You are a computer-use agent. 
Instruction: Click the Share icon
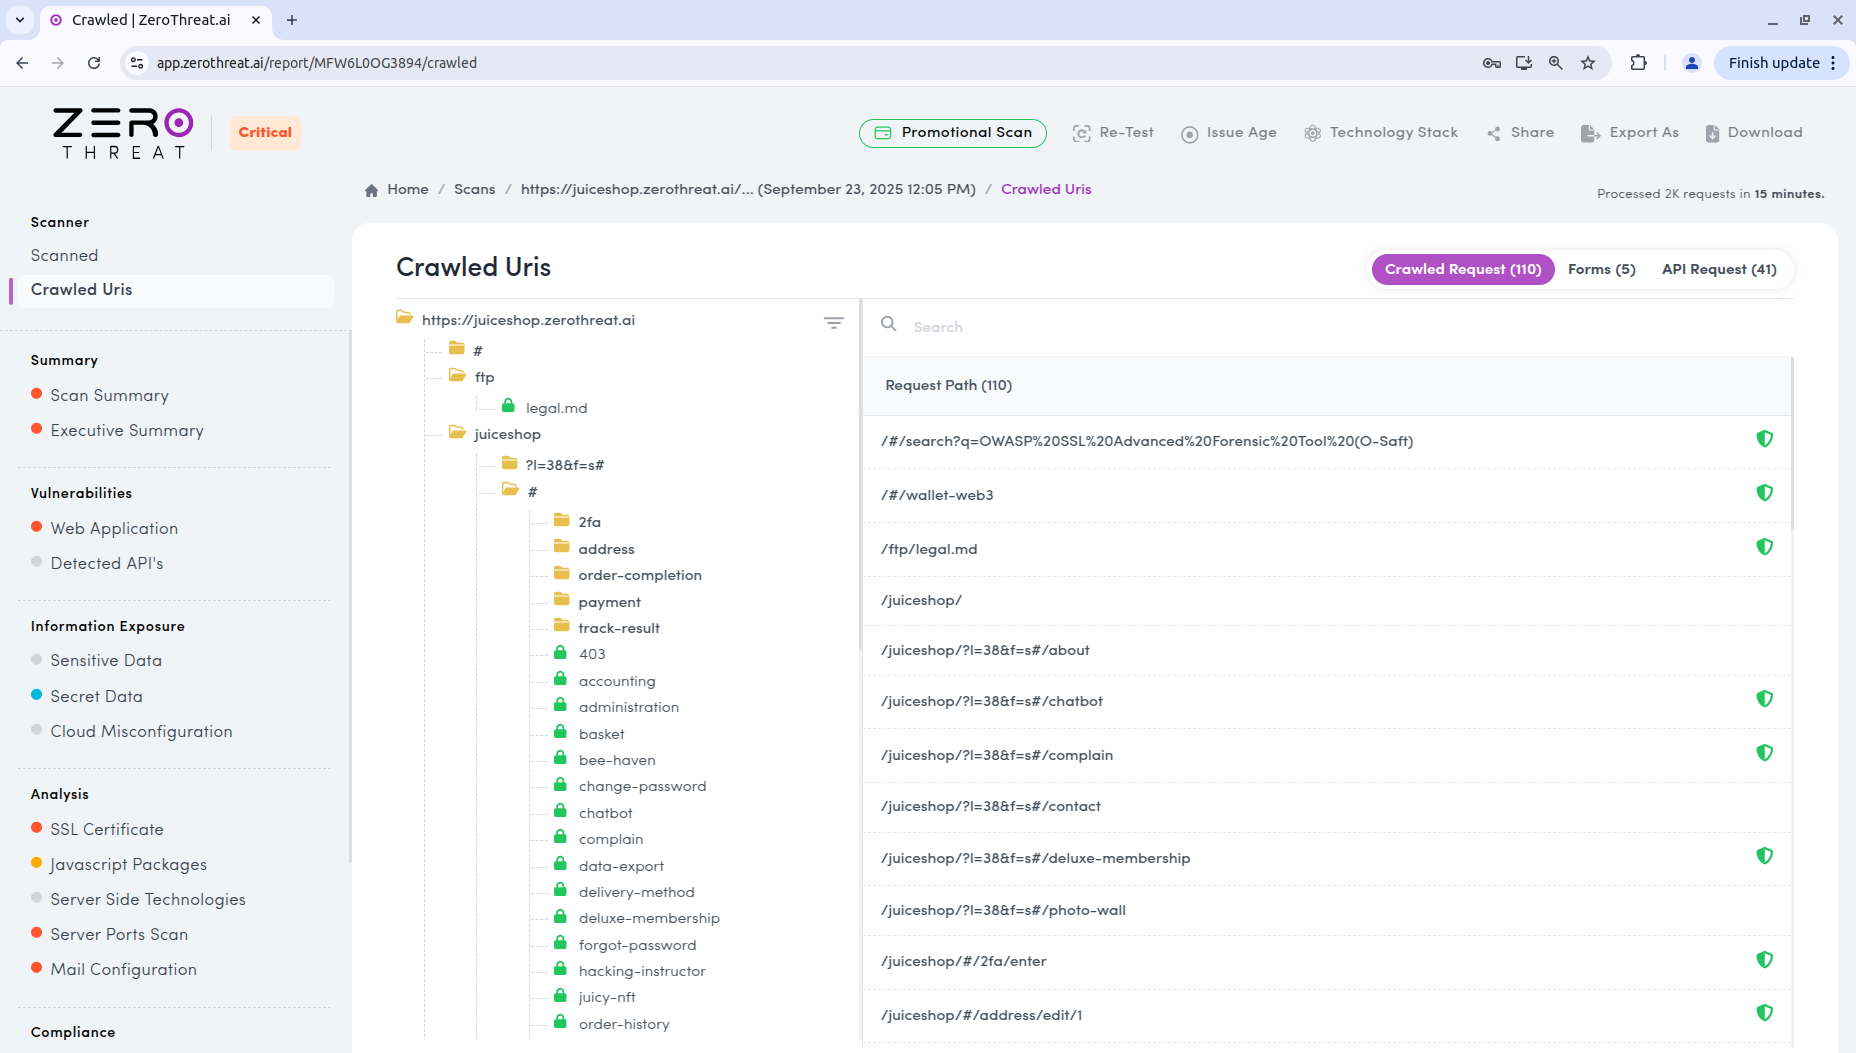click(1494, 132)
